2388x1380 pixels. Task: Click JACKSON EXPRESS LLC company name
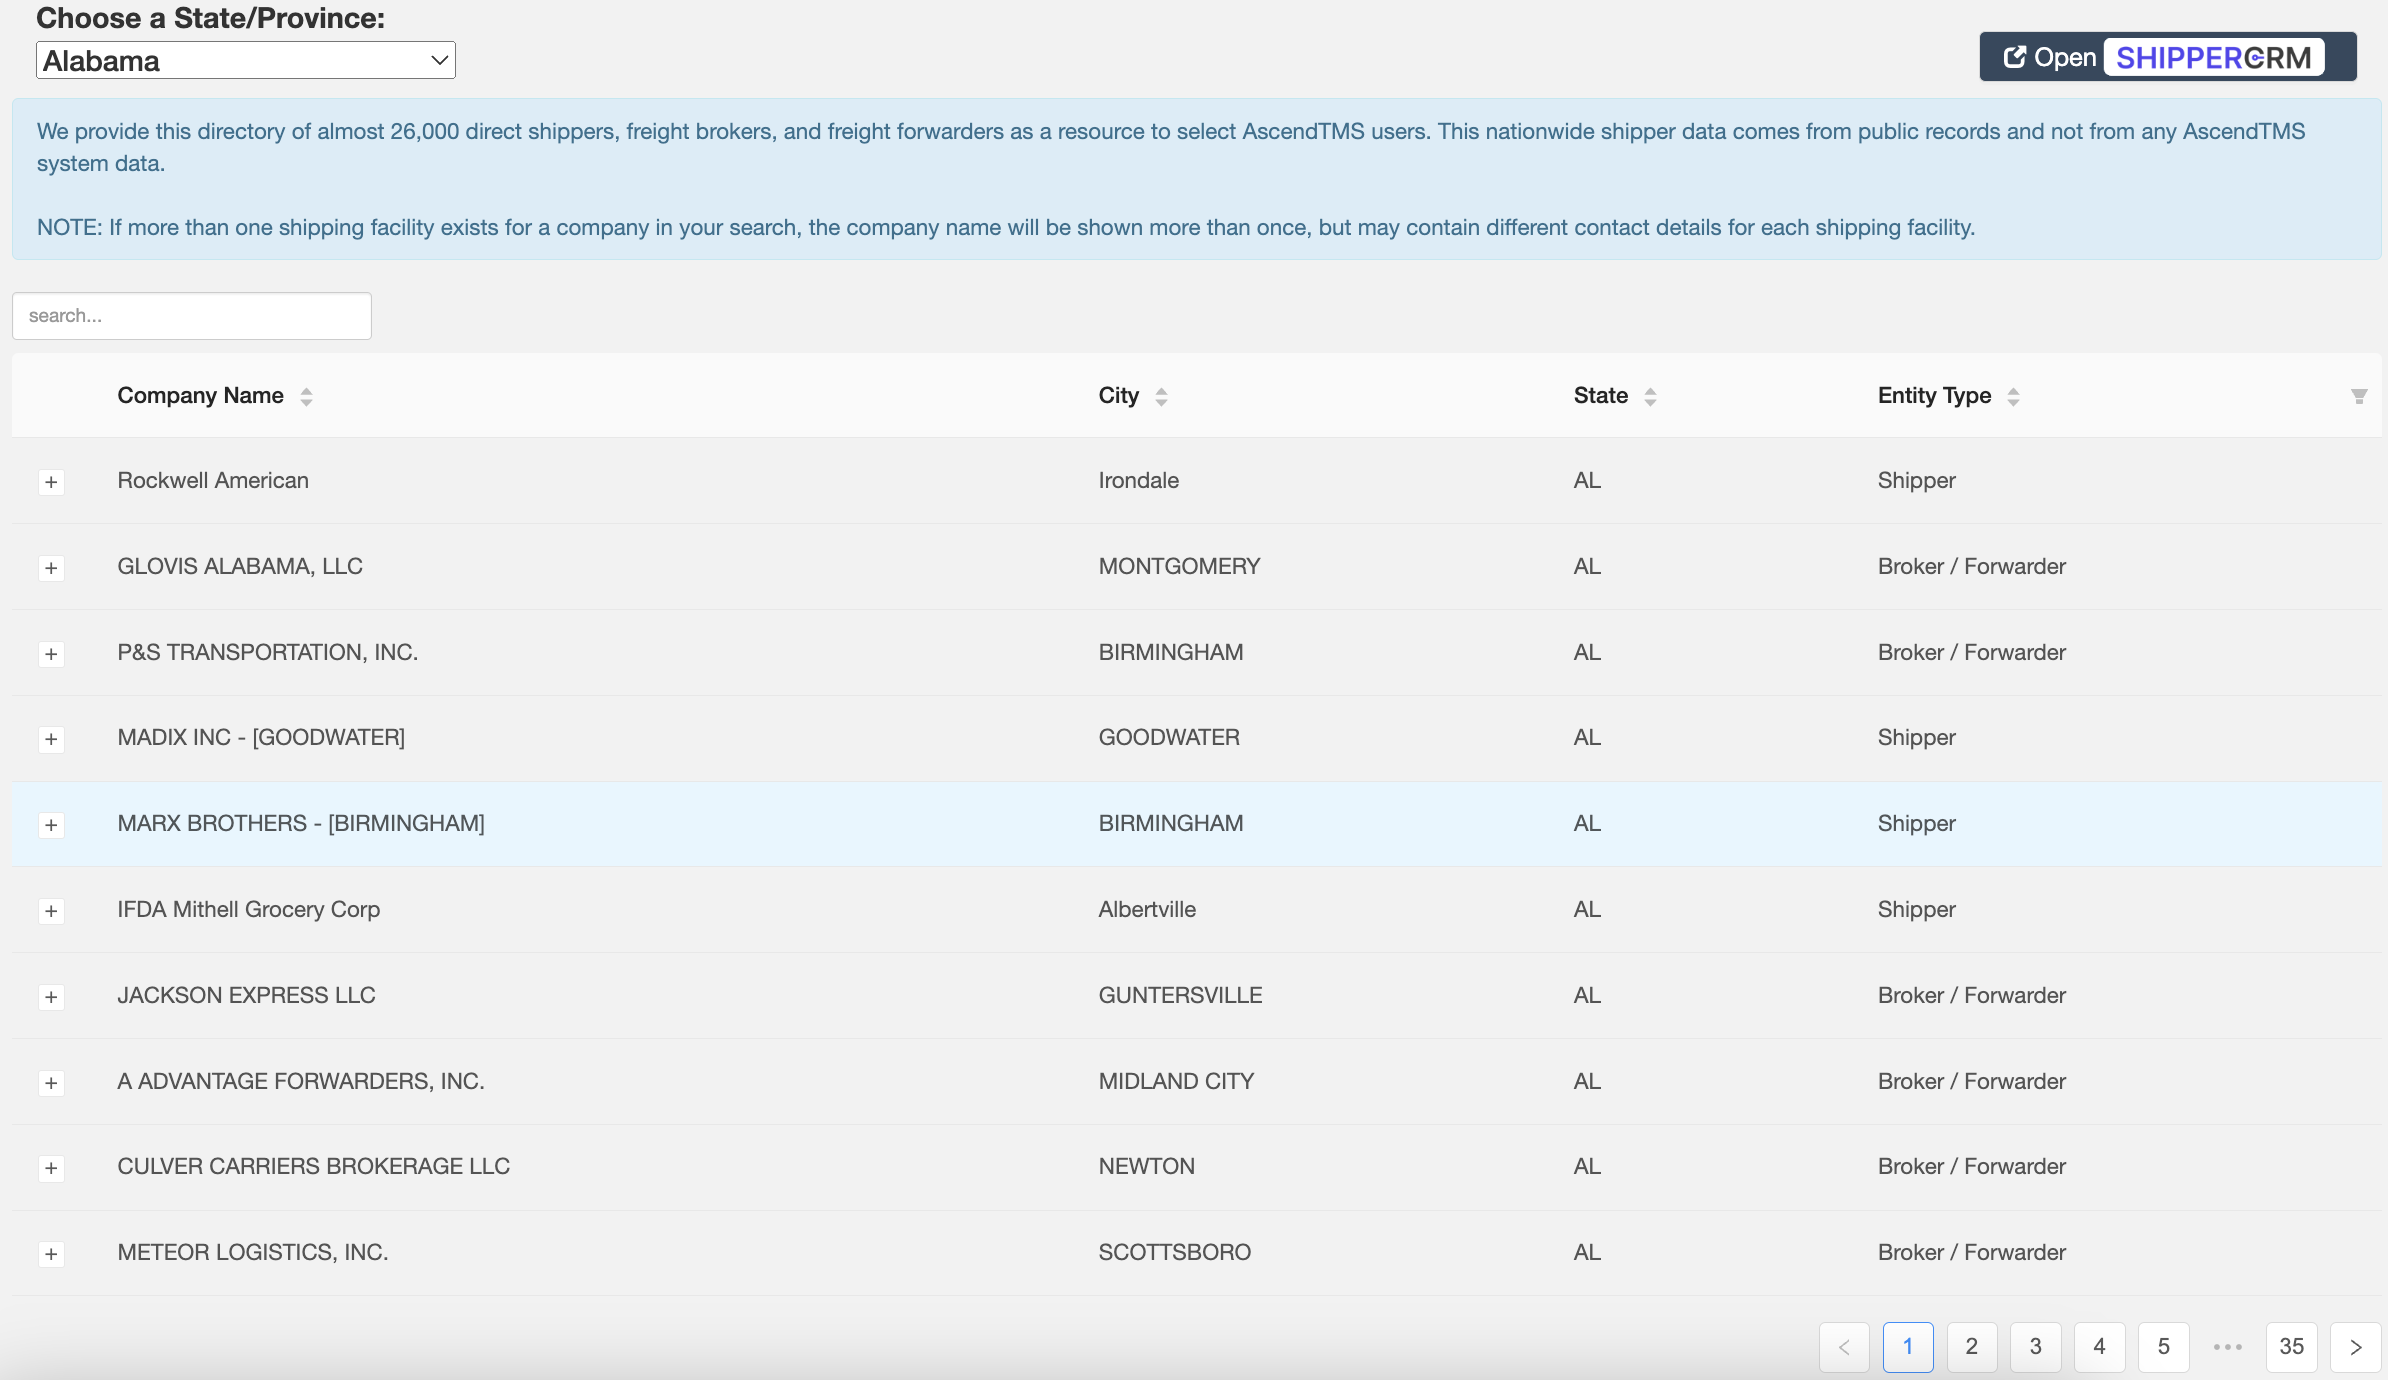point(247,996)
